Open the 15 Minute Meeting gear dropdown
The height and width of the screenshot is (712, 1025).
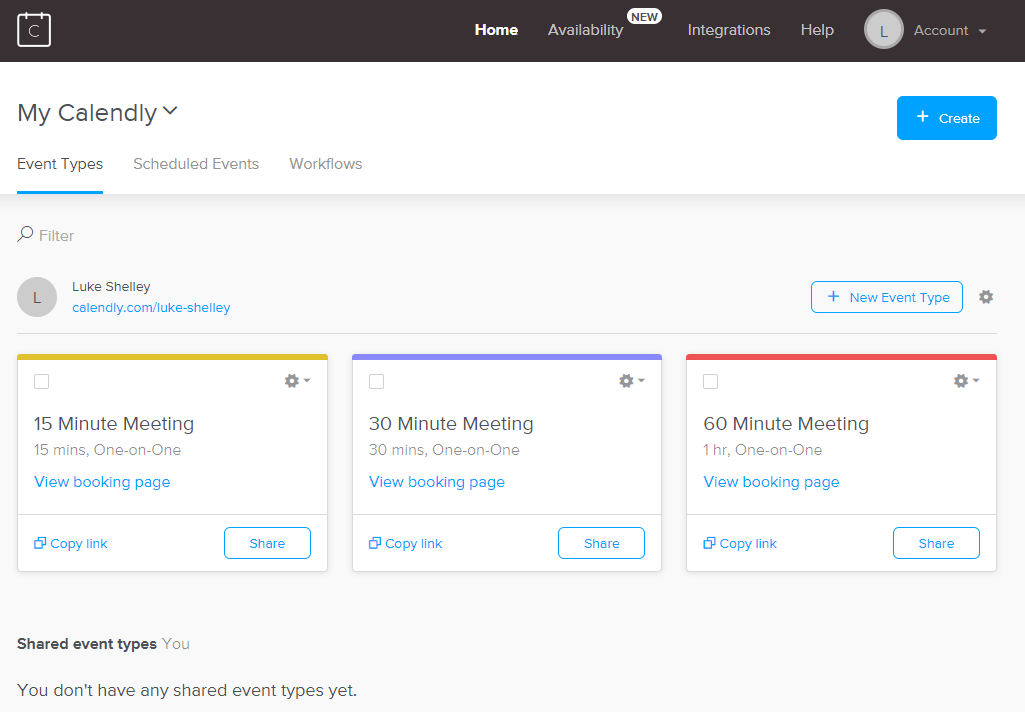click(297, 381)
